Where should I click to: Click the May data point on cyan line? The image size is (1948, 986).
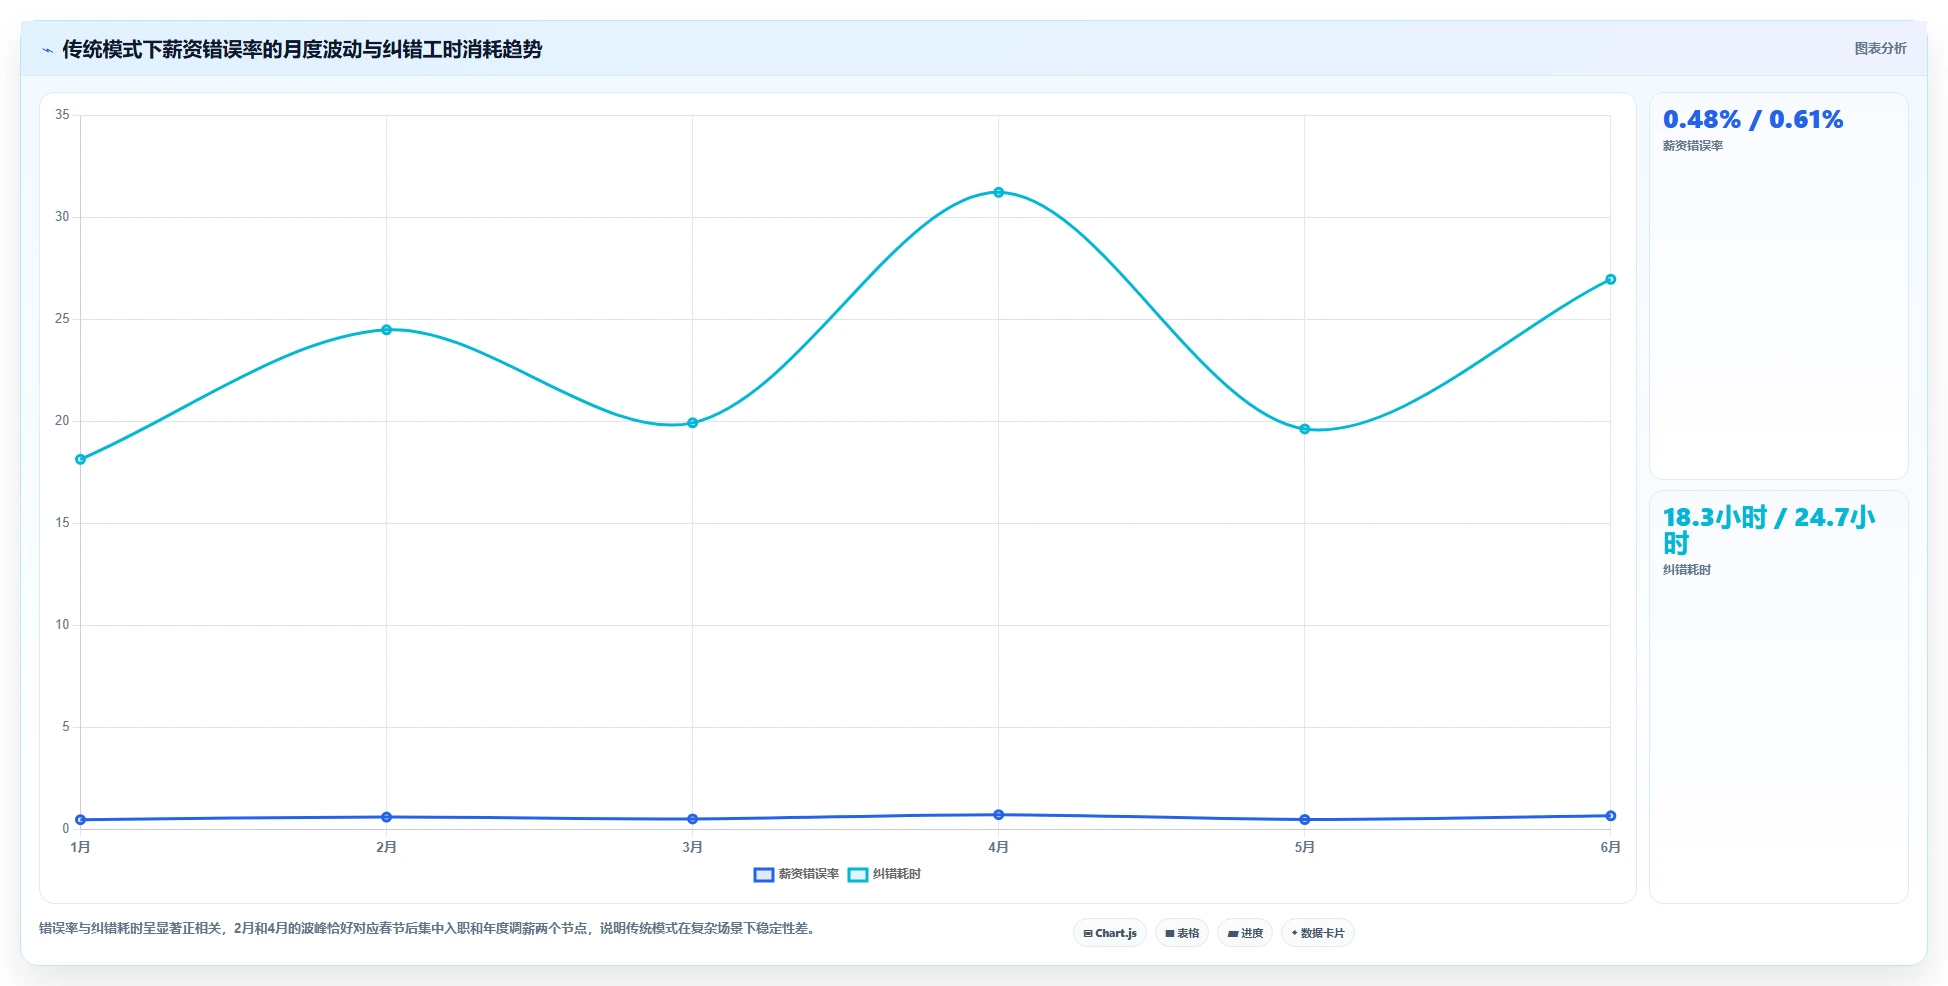tap(1304, 429)
